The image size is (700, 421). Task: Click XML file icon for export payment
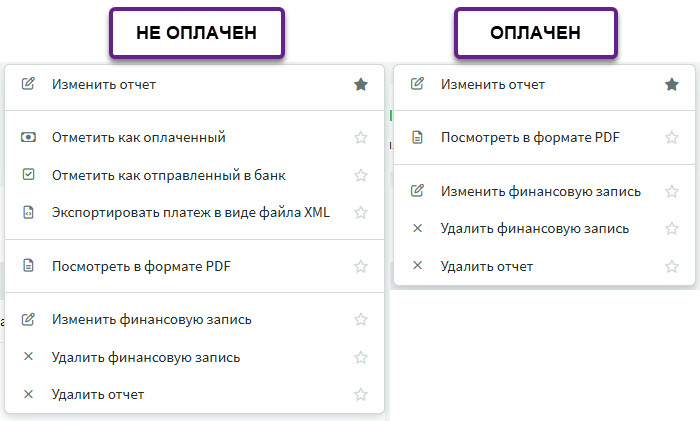tap(28, 212)
